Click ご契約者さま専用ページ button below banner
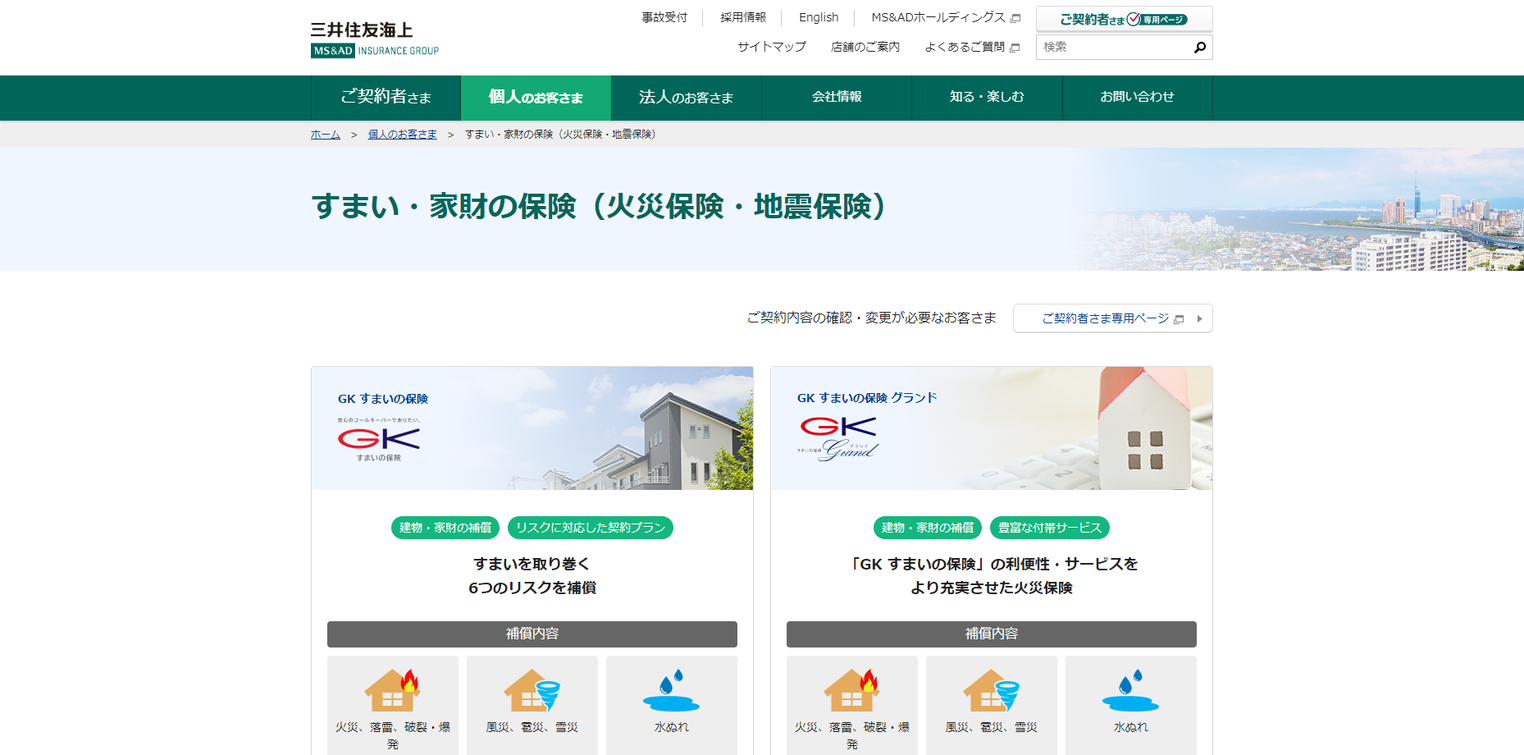This screenshot has width=1524, height=755. pos(1113,318)
